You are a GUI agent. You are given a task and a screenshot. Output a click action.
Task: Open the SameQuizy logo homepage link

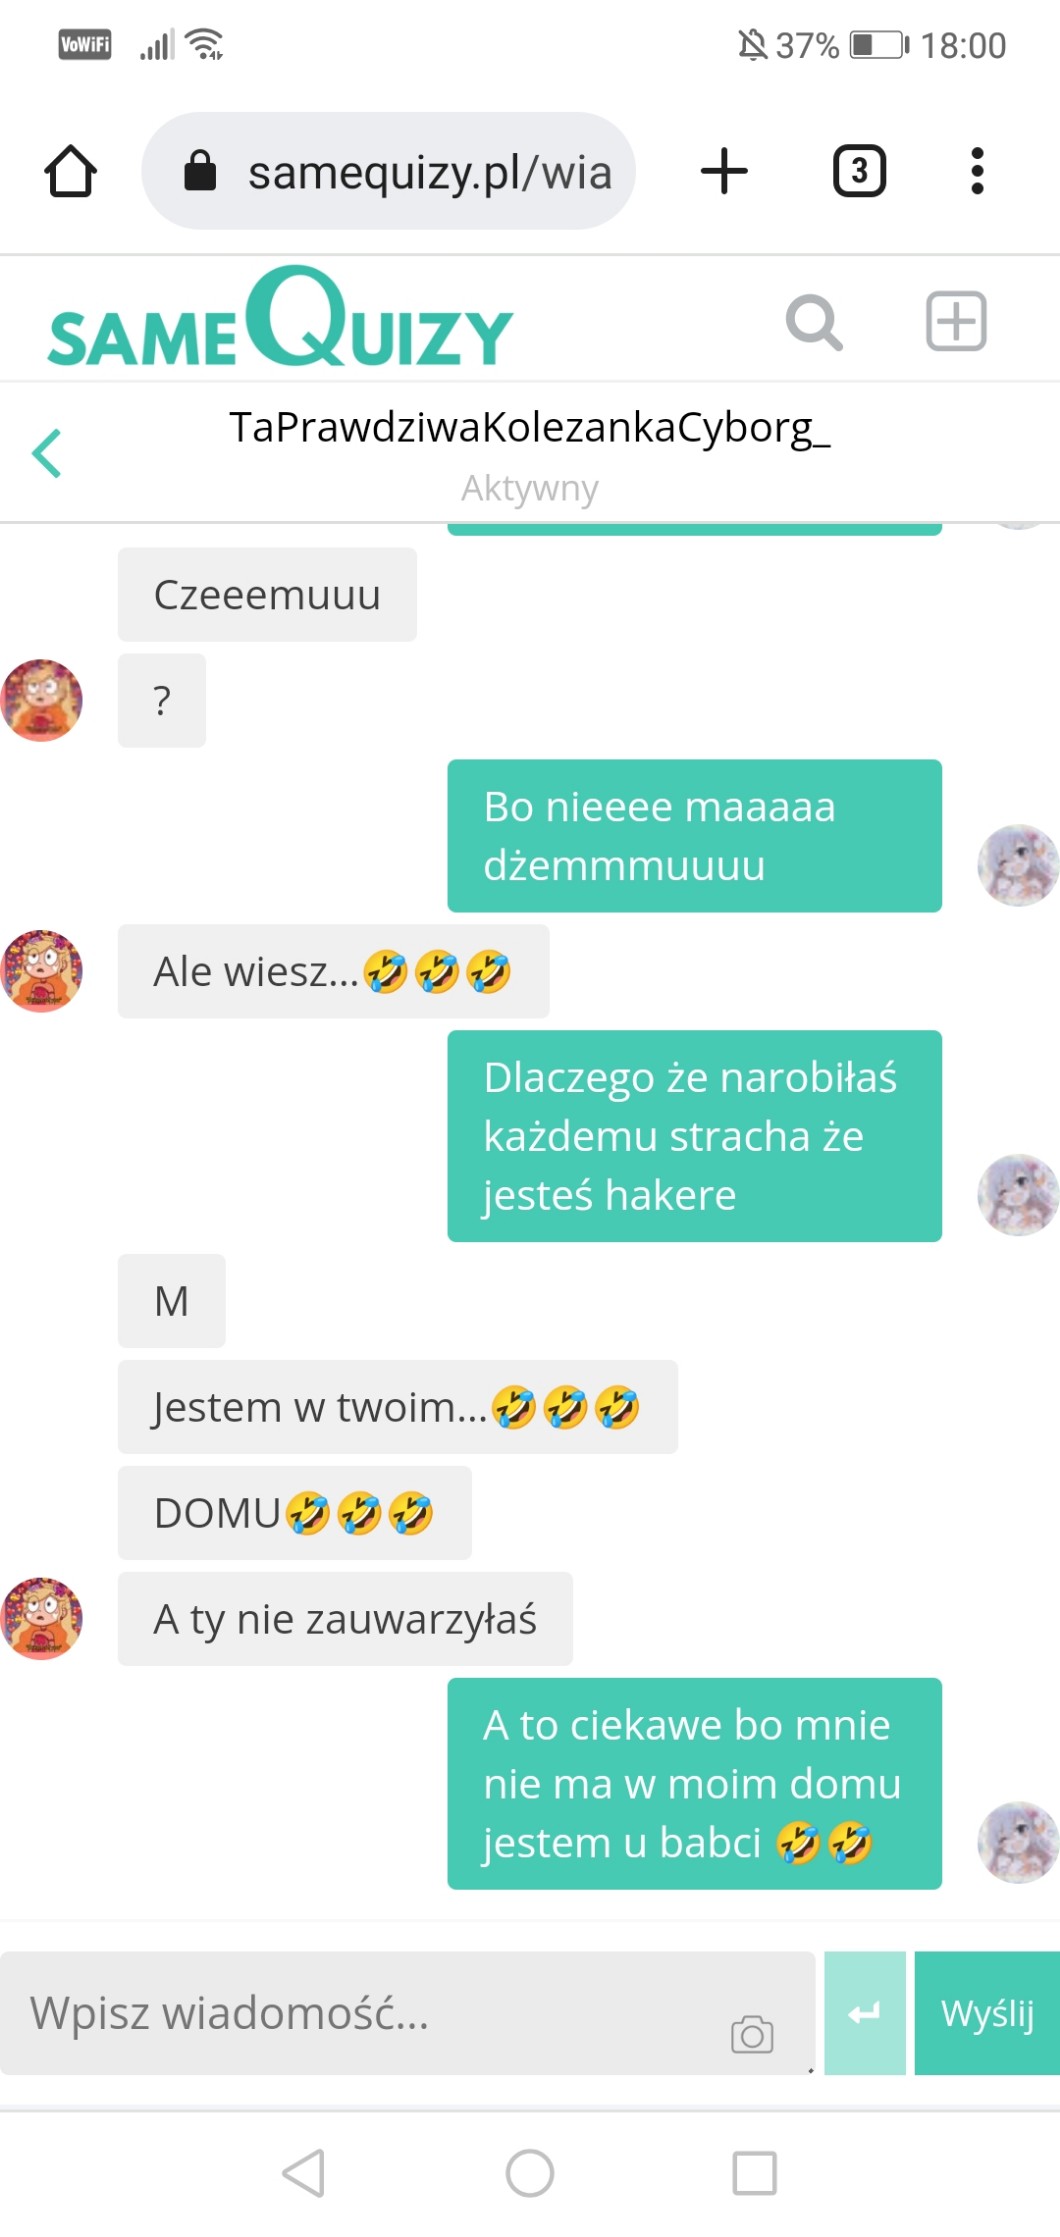click(x=280, y=318)
